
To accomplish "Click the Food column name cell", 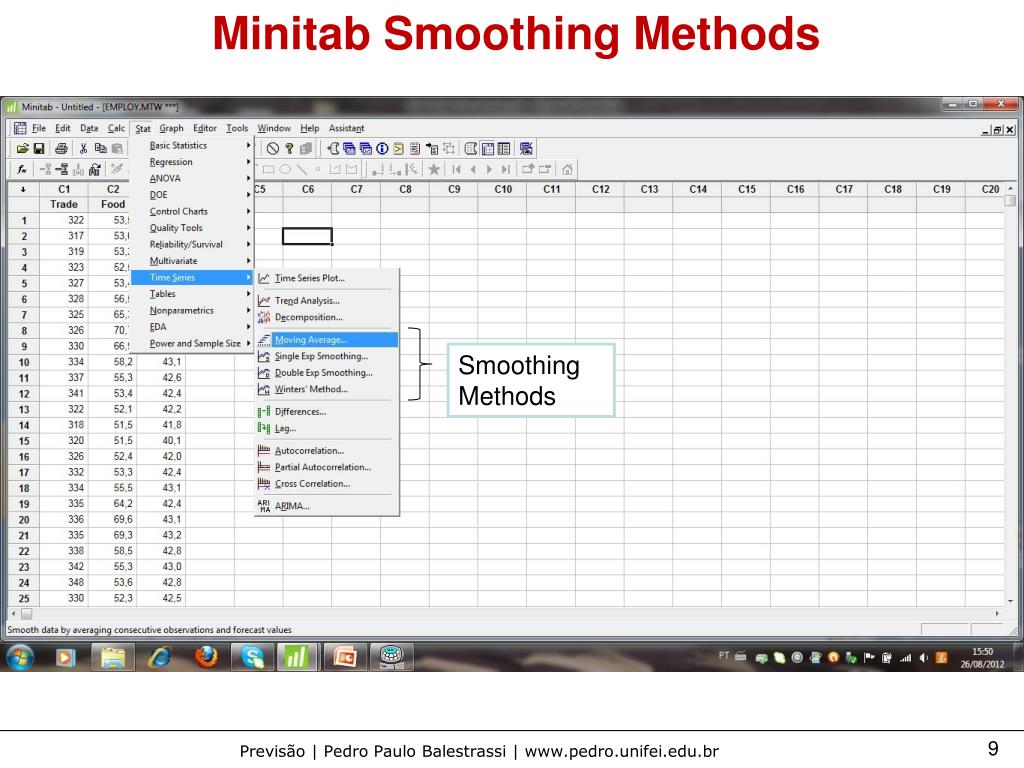I will click(112, 204).
